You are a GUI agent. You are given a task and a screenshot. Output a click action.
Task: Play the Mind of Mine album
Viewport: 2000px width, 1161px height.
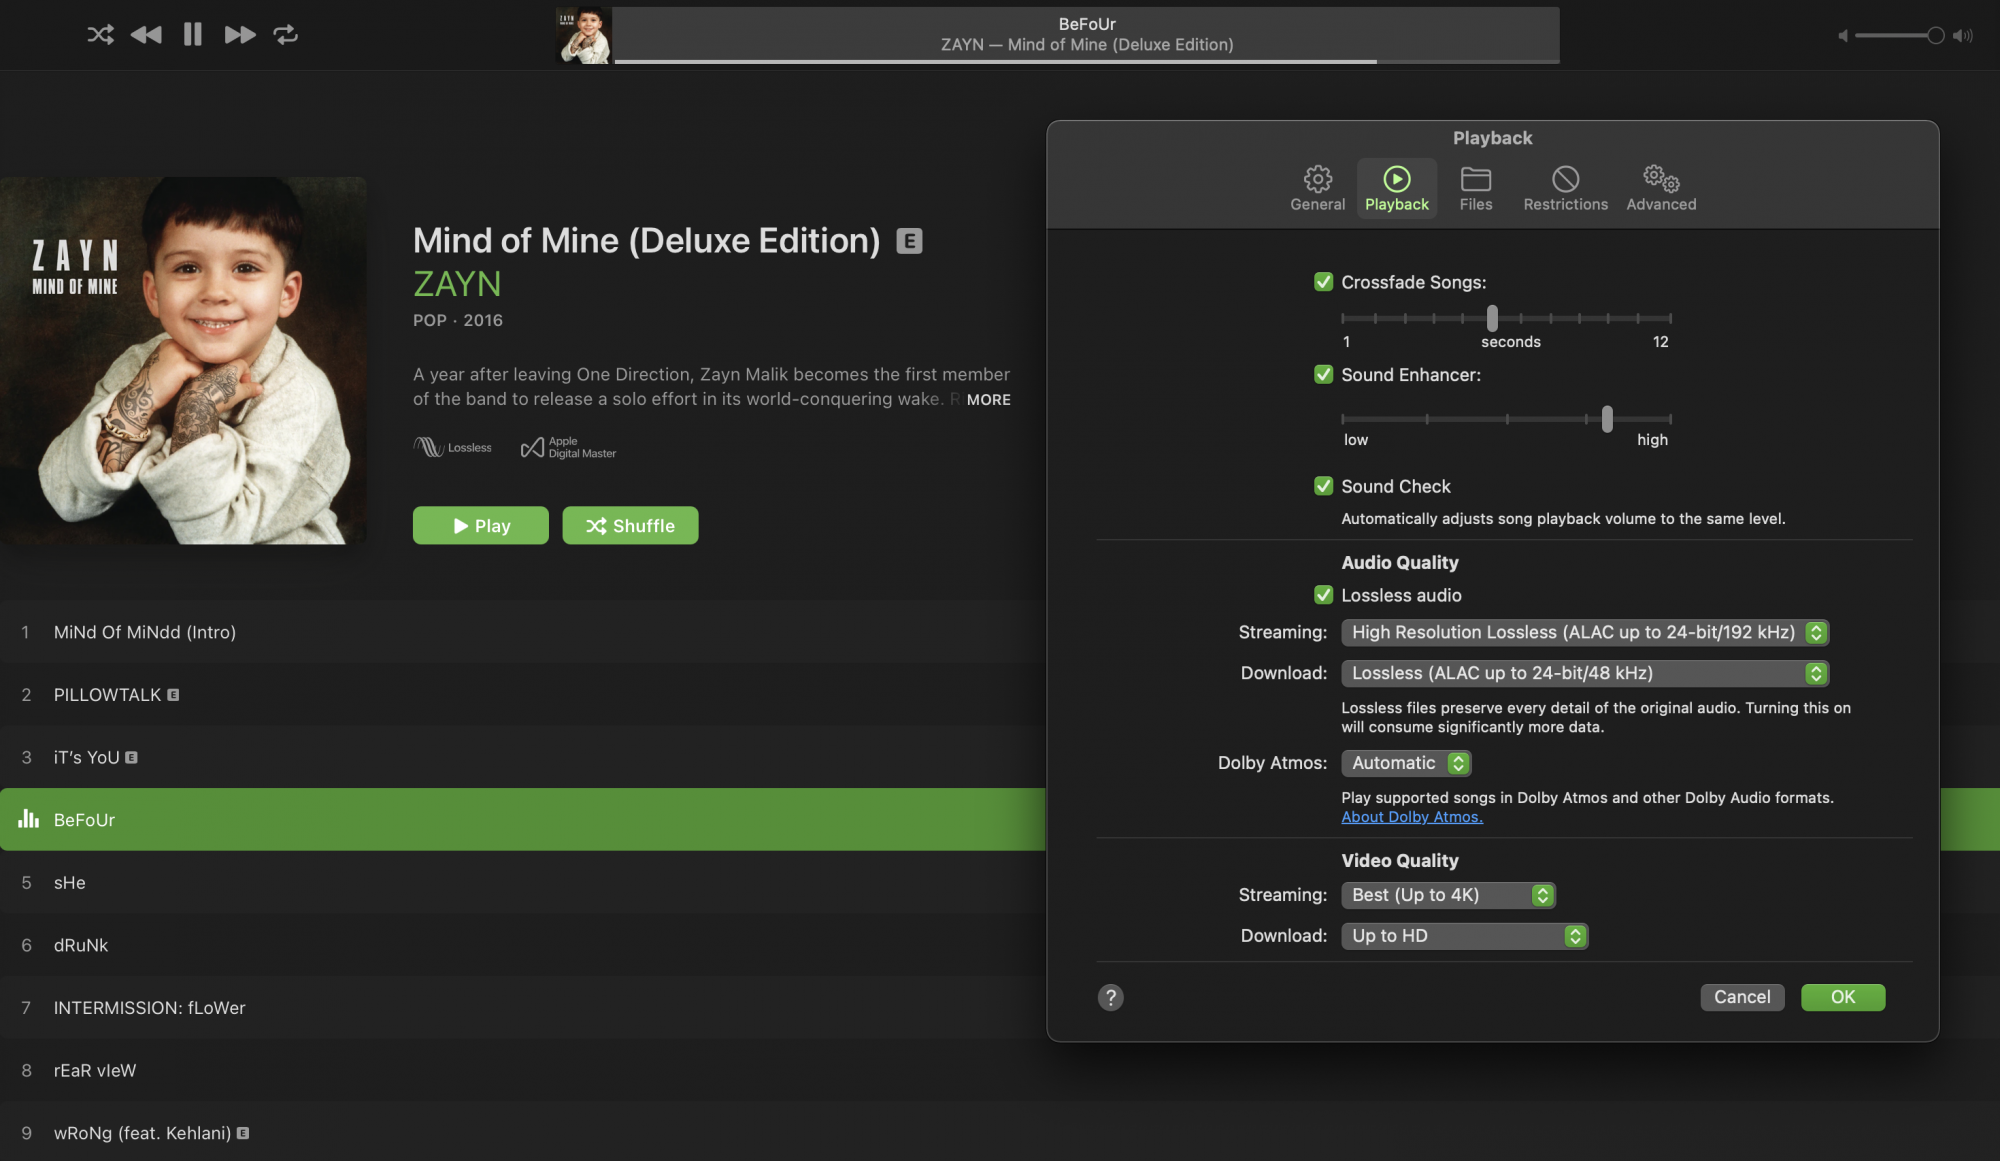coord(481,526)
